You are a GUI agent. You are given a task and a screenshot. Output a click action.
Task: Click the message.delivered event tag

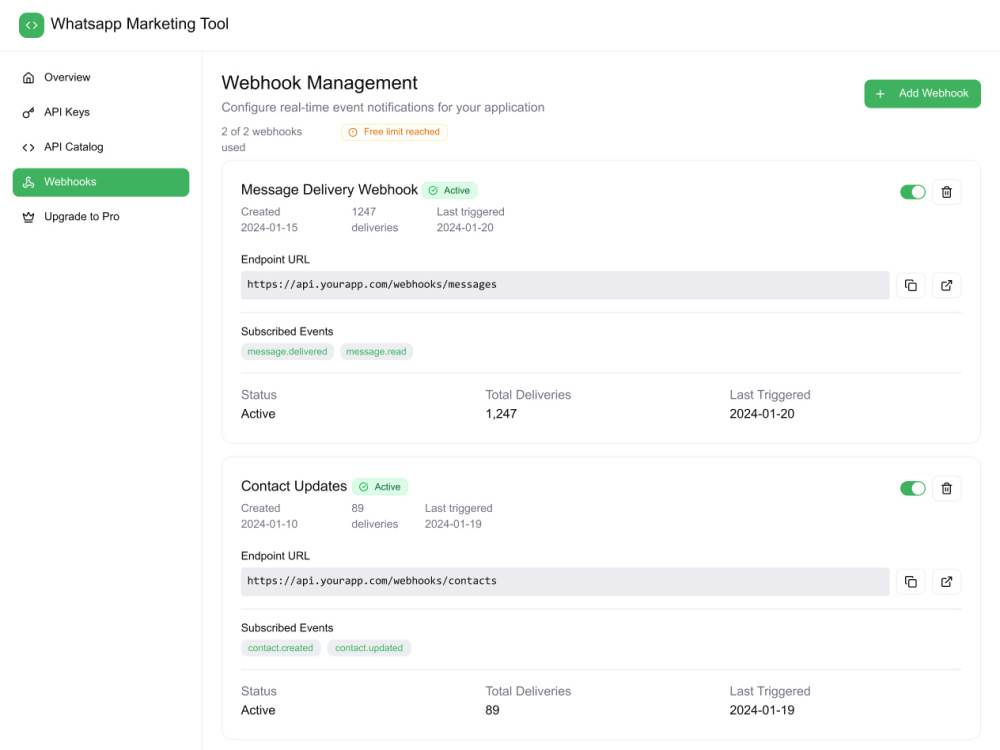pyautogui.click(x=287, y=351)
